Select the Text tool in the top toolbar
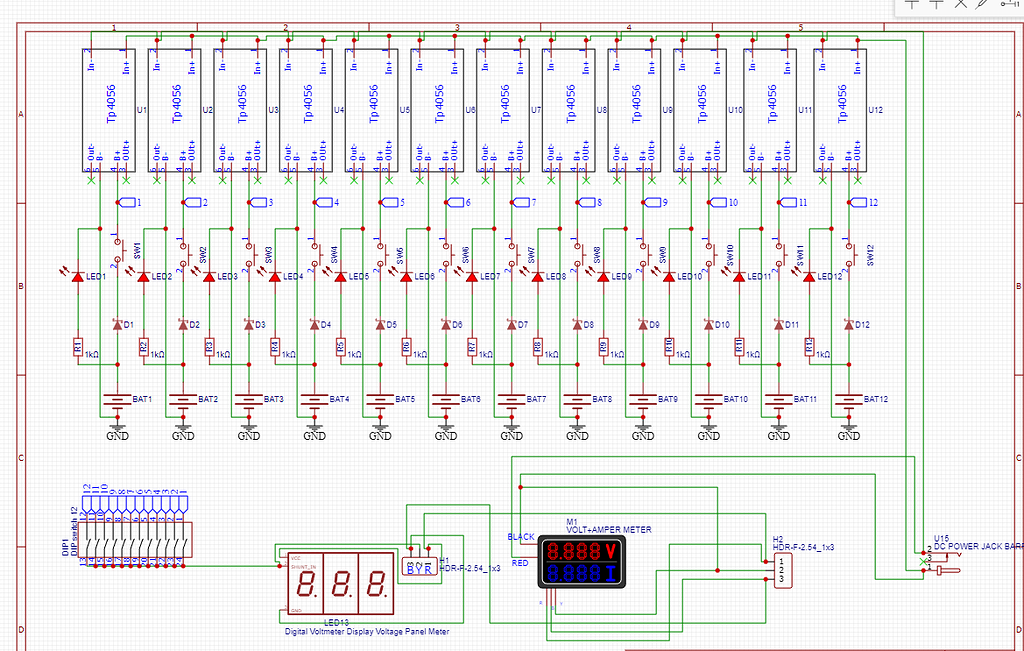This screenshot has width=1024, height=651. click(x=912, y=5)
